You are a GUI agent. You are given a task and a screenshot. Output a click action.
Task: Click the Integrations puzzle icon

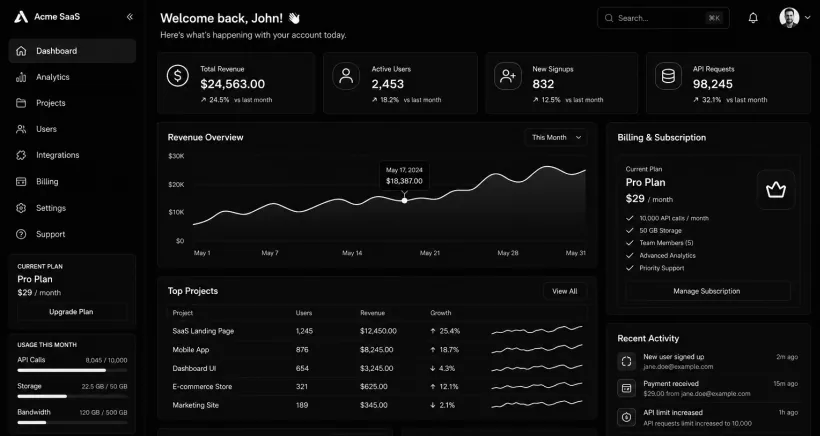coord(21,155)
